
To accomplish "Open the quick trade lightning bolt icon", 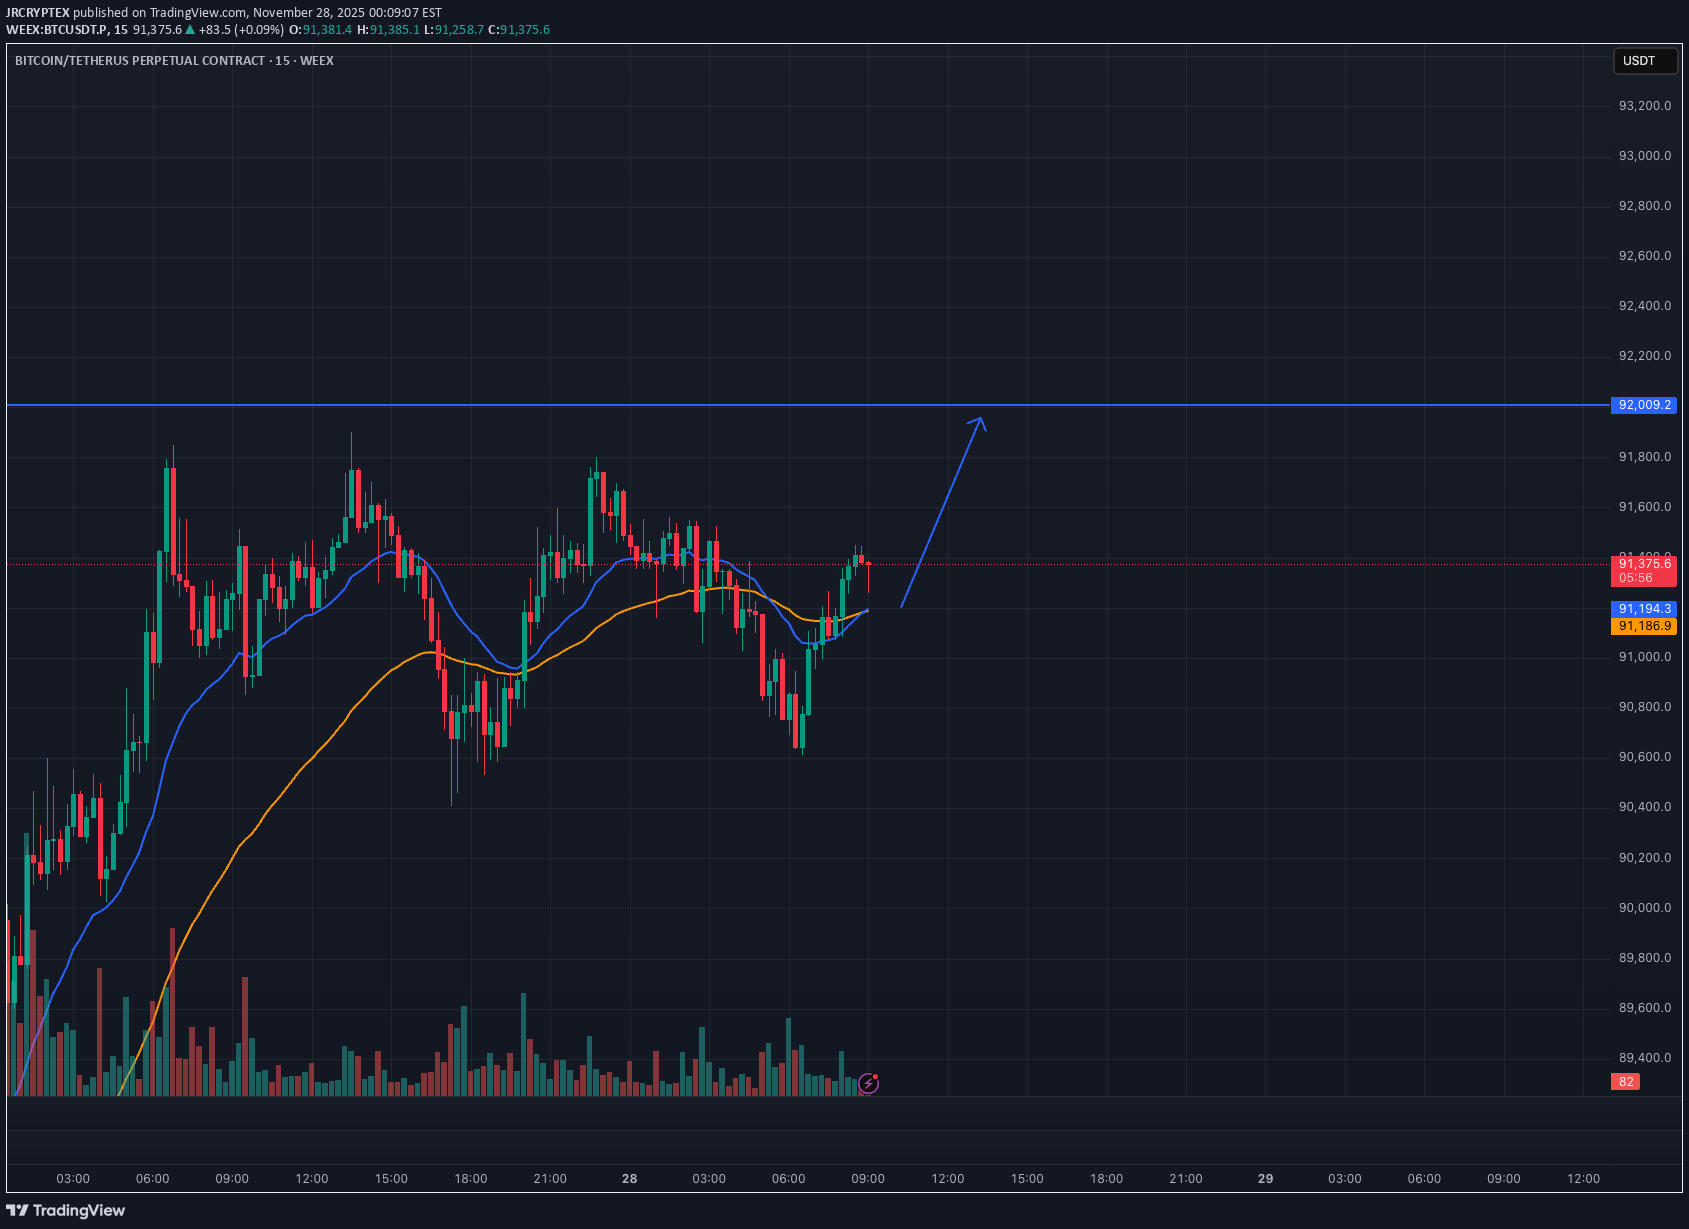I will click(867, 1082).
